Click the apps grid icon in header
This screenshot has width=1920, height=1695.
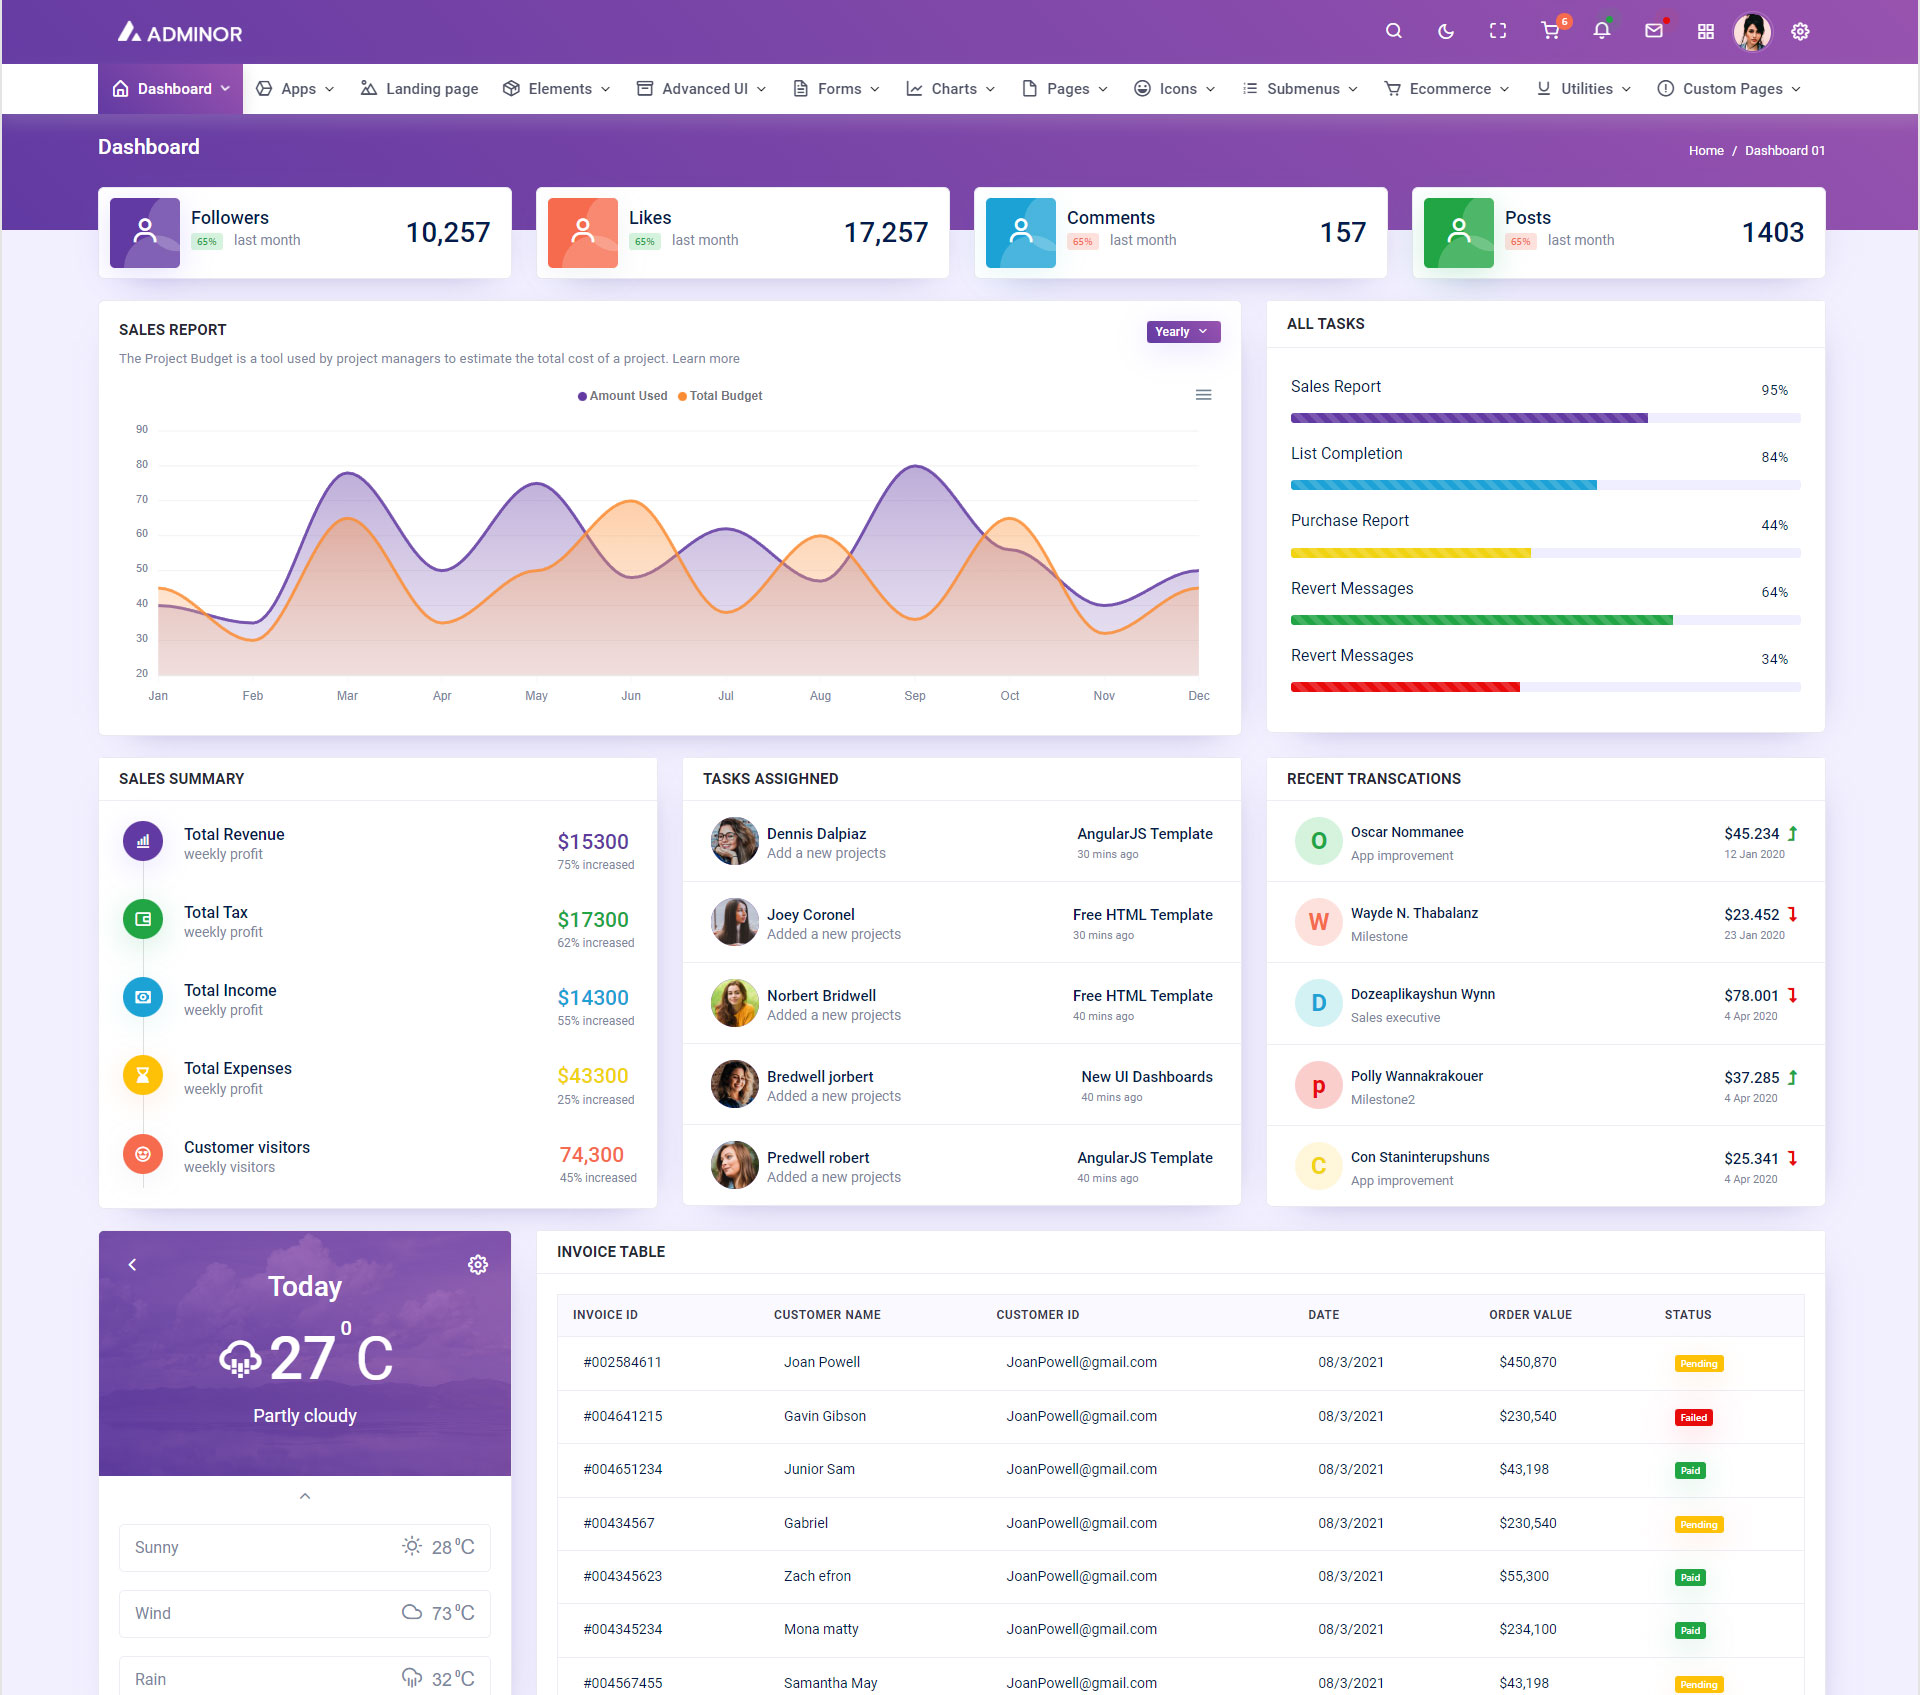point(1705,32)
